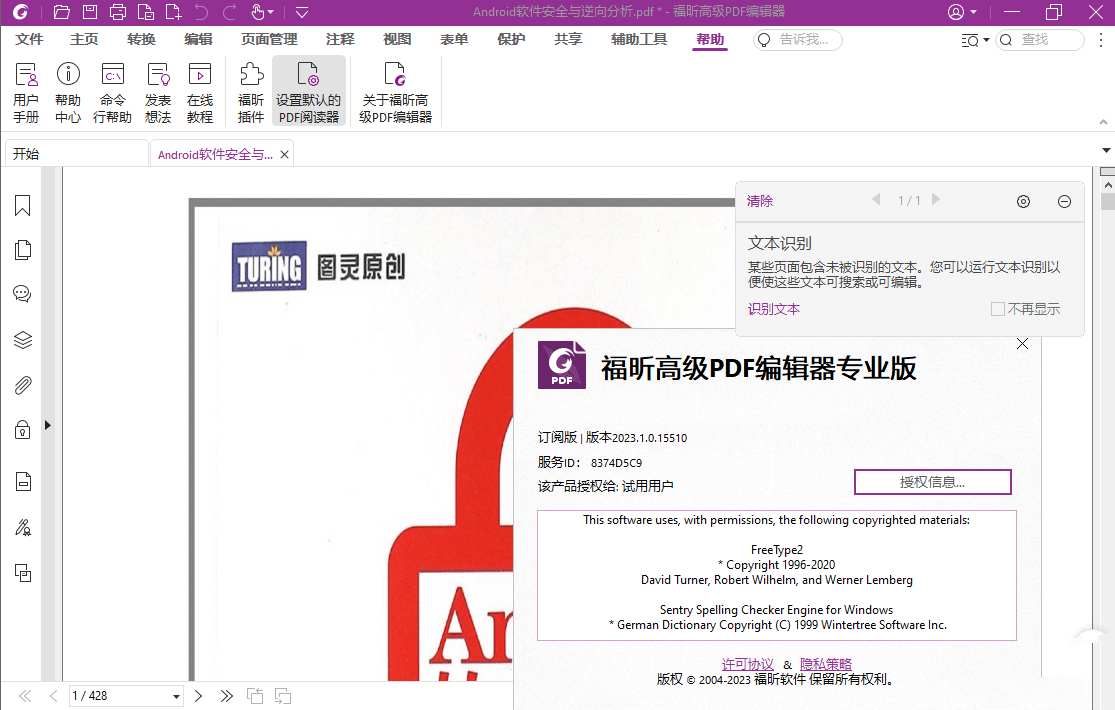This screenshot has height=710, width=1115.
Task: Click the 发表想法 feedback icon
Action: coord(157,90)
